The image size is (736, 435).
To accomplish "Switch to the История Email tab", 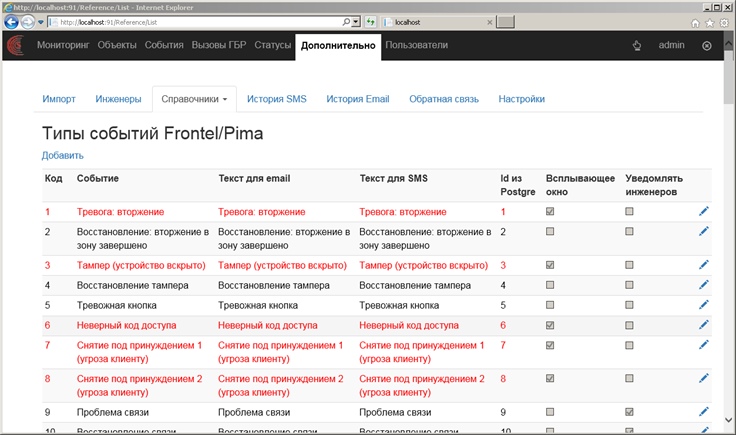I will click(x=358, y=99).
